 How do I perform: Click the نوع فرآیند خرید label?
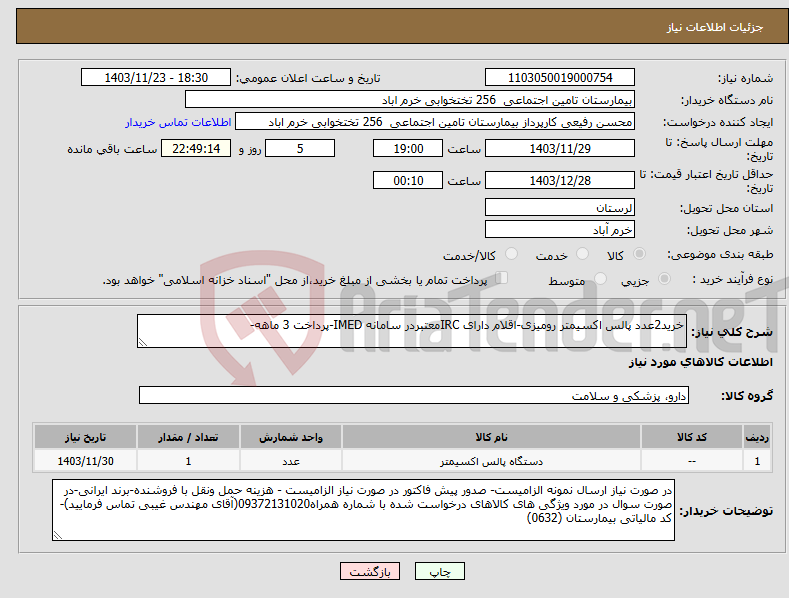coord(733,279)
